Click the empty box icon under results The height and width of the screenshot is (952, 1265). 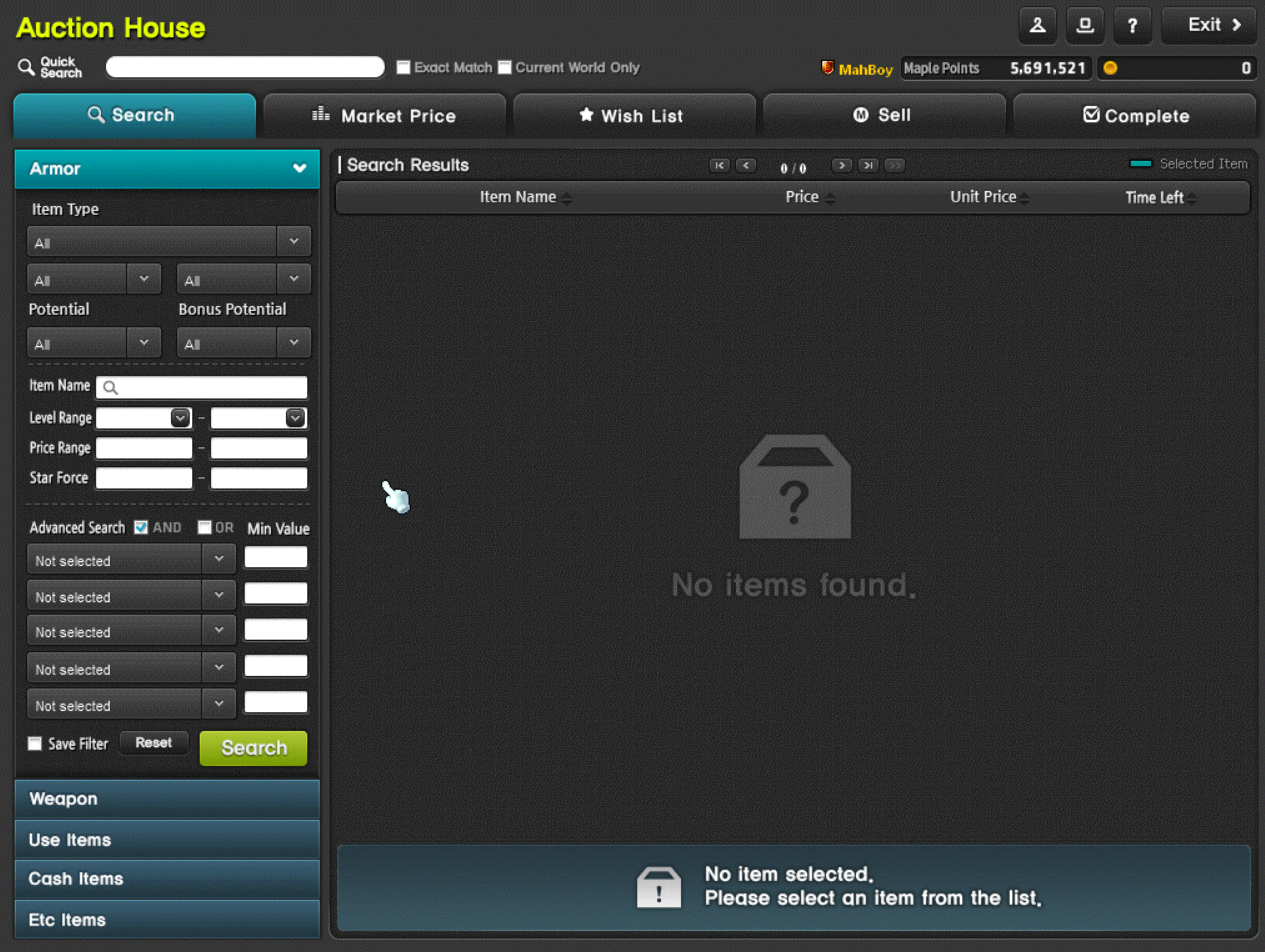click(795, 487)
